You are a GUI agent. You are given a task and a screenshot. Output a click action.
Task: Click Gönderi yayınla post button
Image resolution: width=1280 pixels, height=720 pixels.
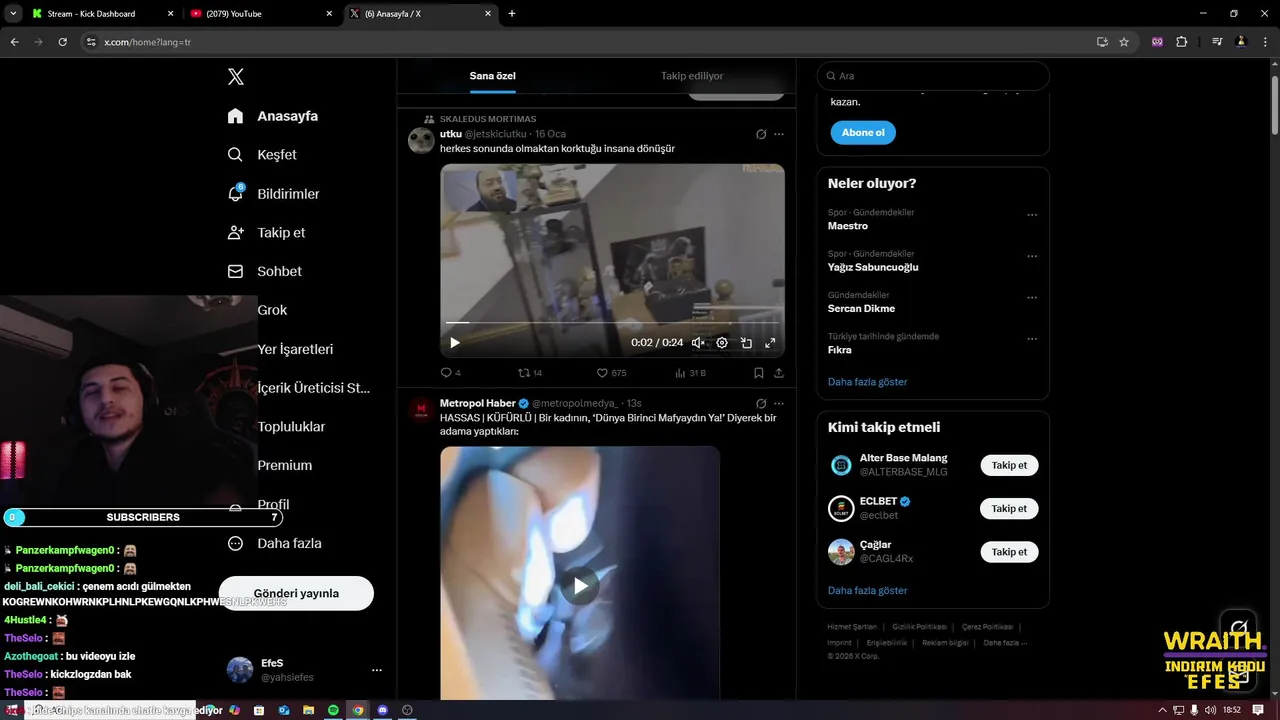pyautogui.click(x=296, y=593)
